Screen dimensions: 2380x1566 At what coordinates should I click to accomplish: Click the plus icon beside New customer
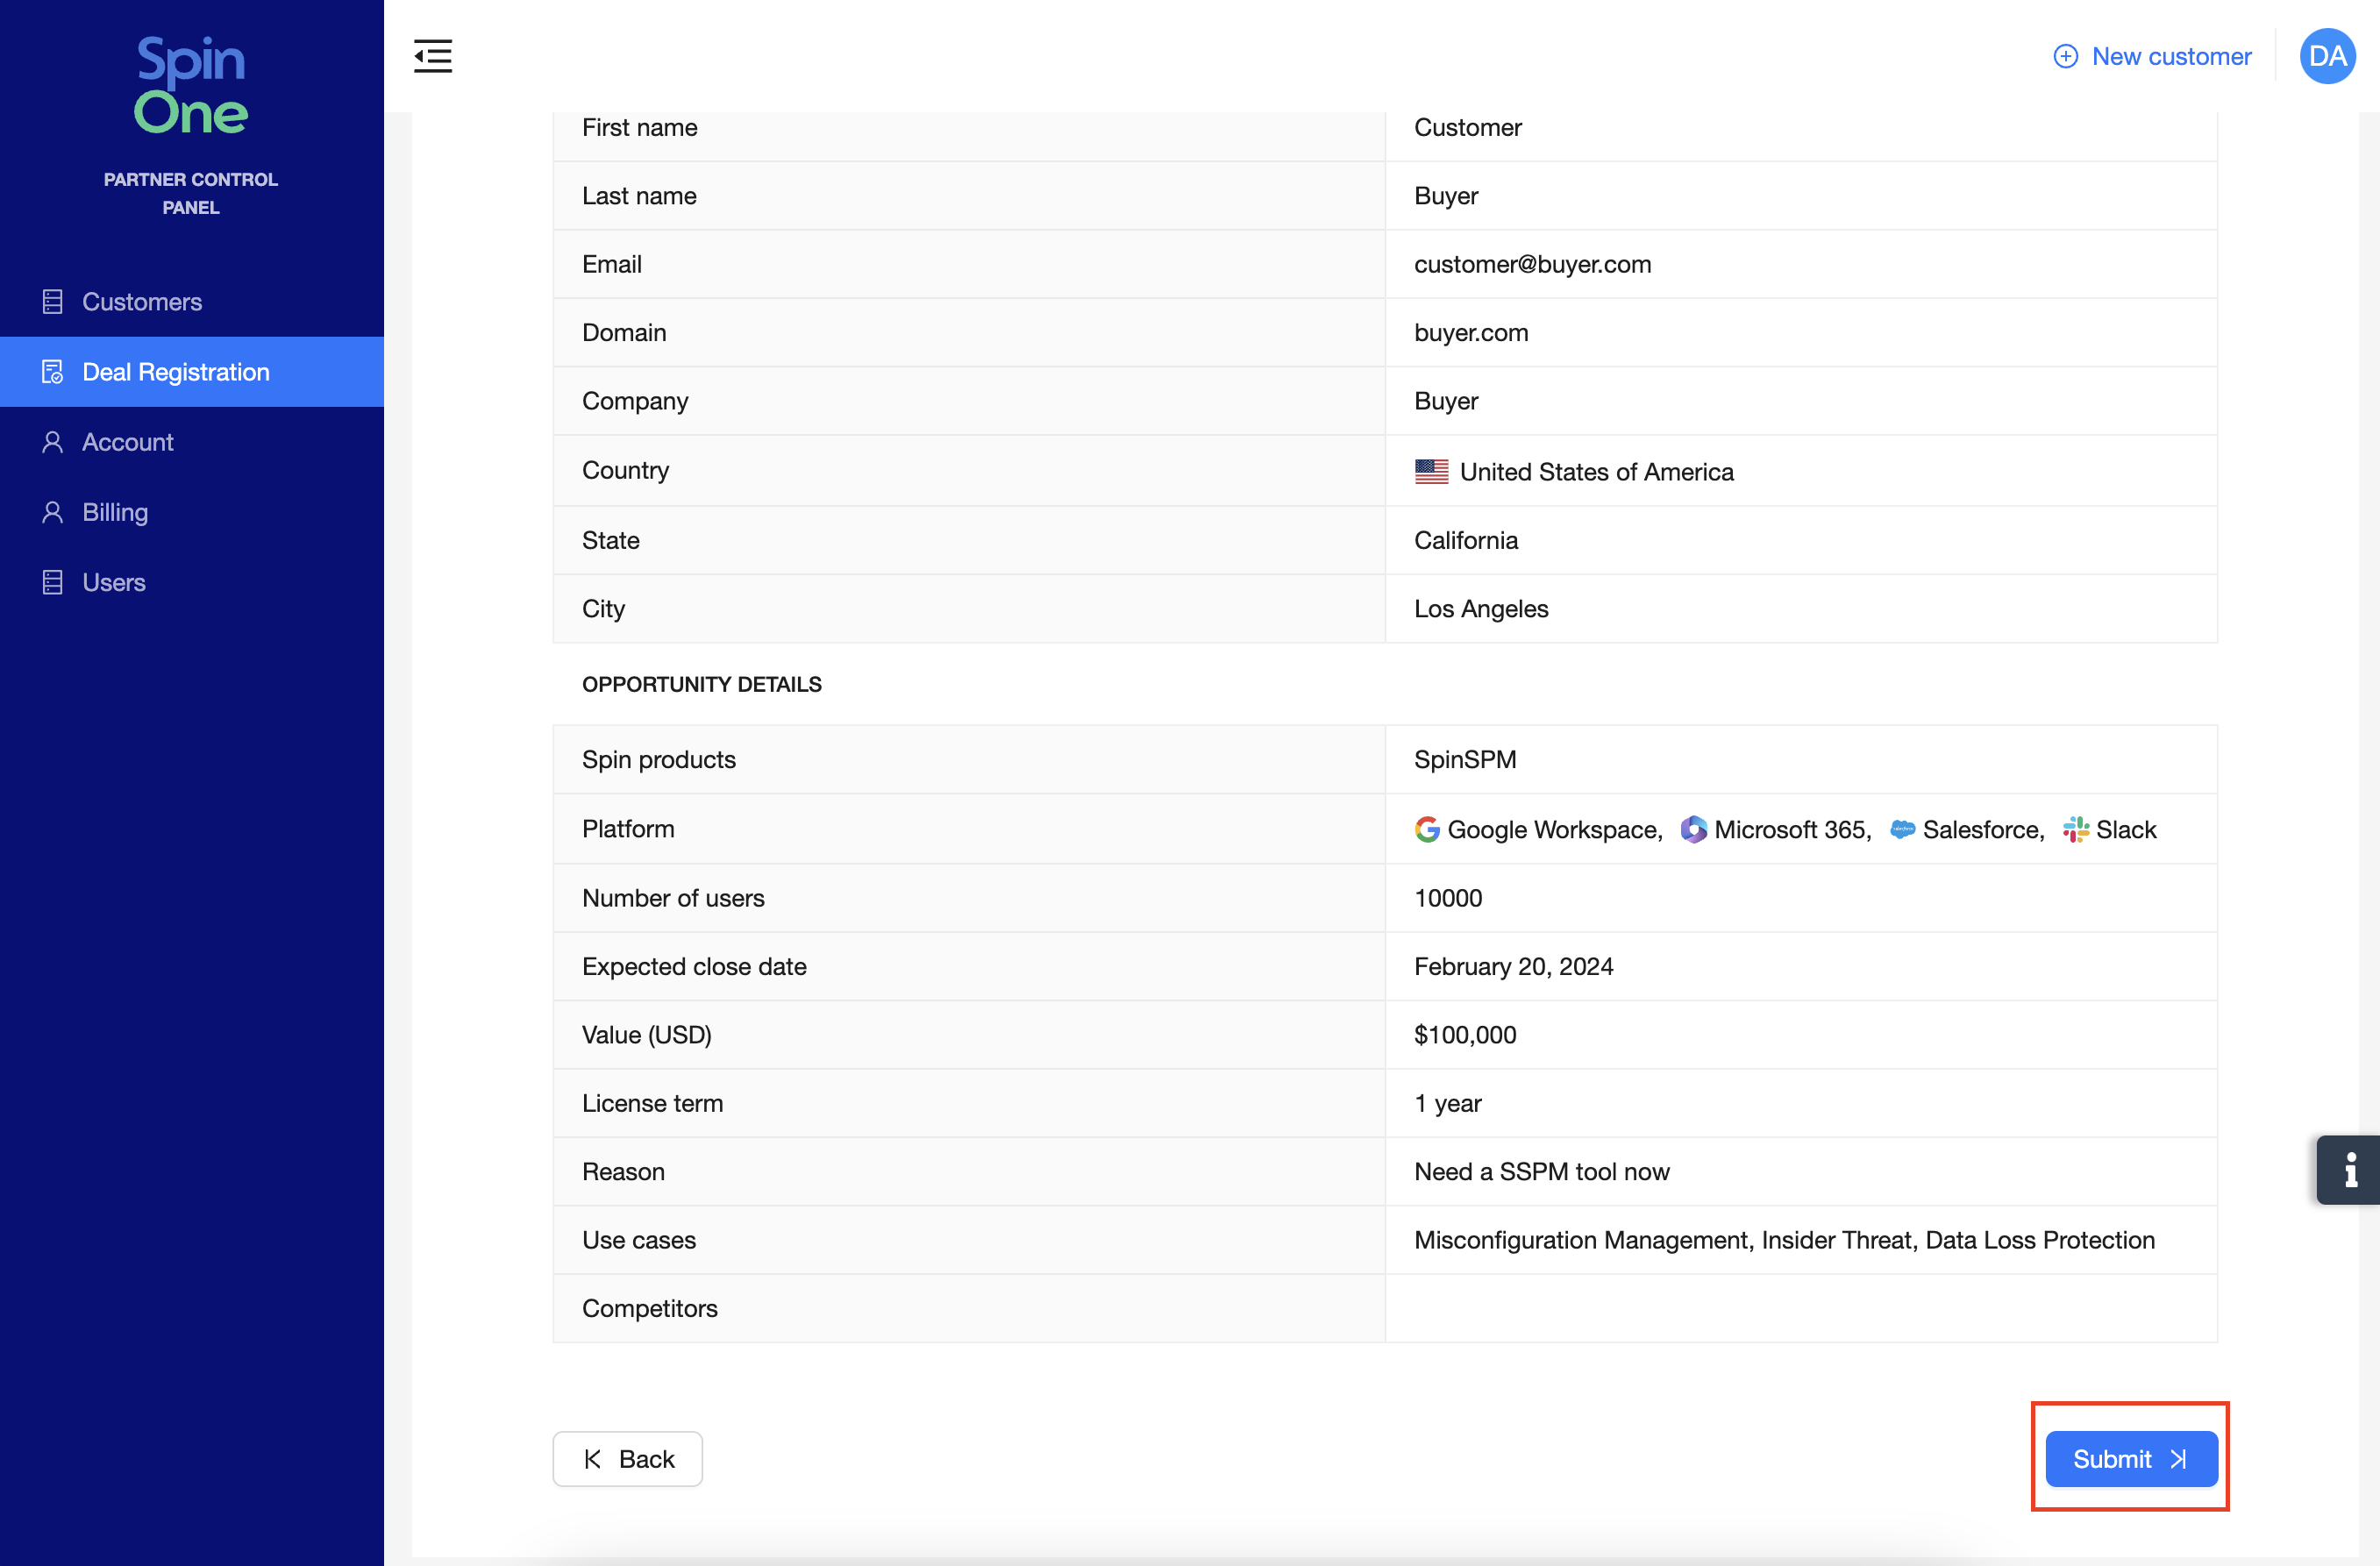[2065, 56]
